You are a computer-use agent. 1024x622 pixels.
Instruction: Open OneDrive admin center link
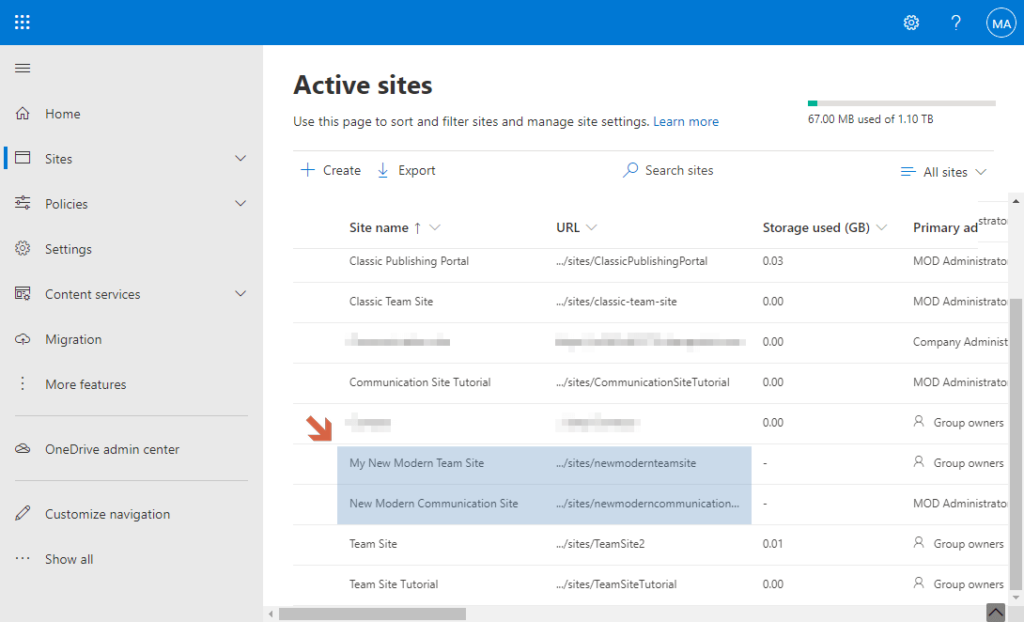(112, 449)
